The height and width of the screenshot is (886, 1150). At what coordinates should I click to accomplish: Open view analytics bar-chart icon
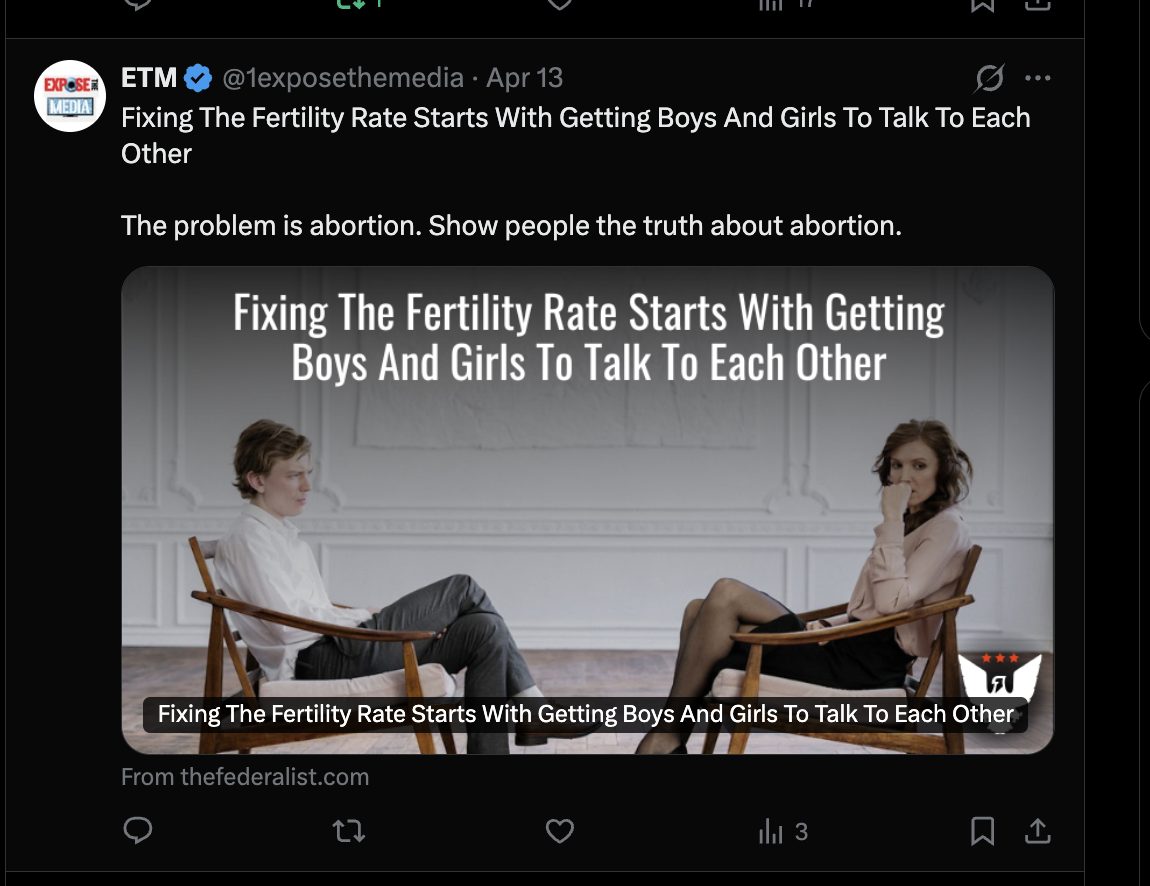click(771, 831)
